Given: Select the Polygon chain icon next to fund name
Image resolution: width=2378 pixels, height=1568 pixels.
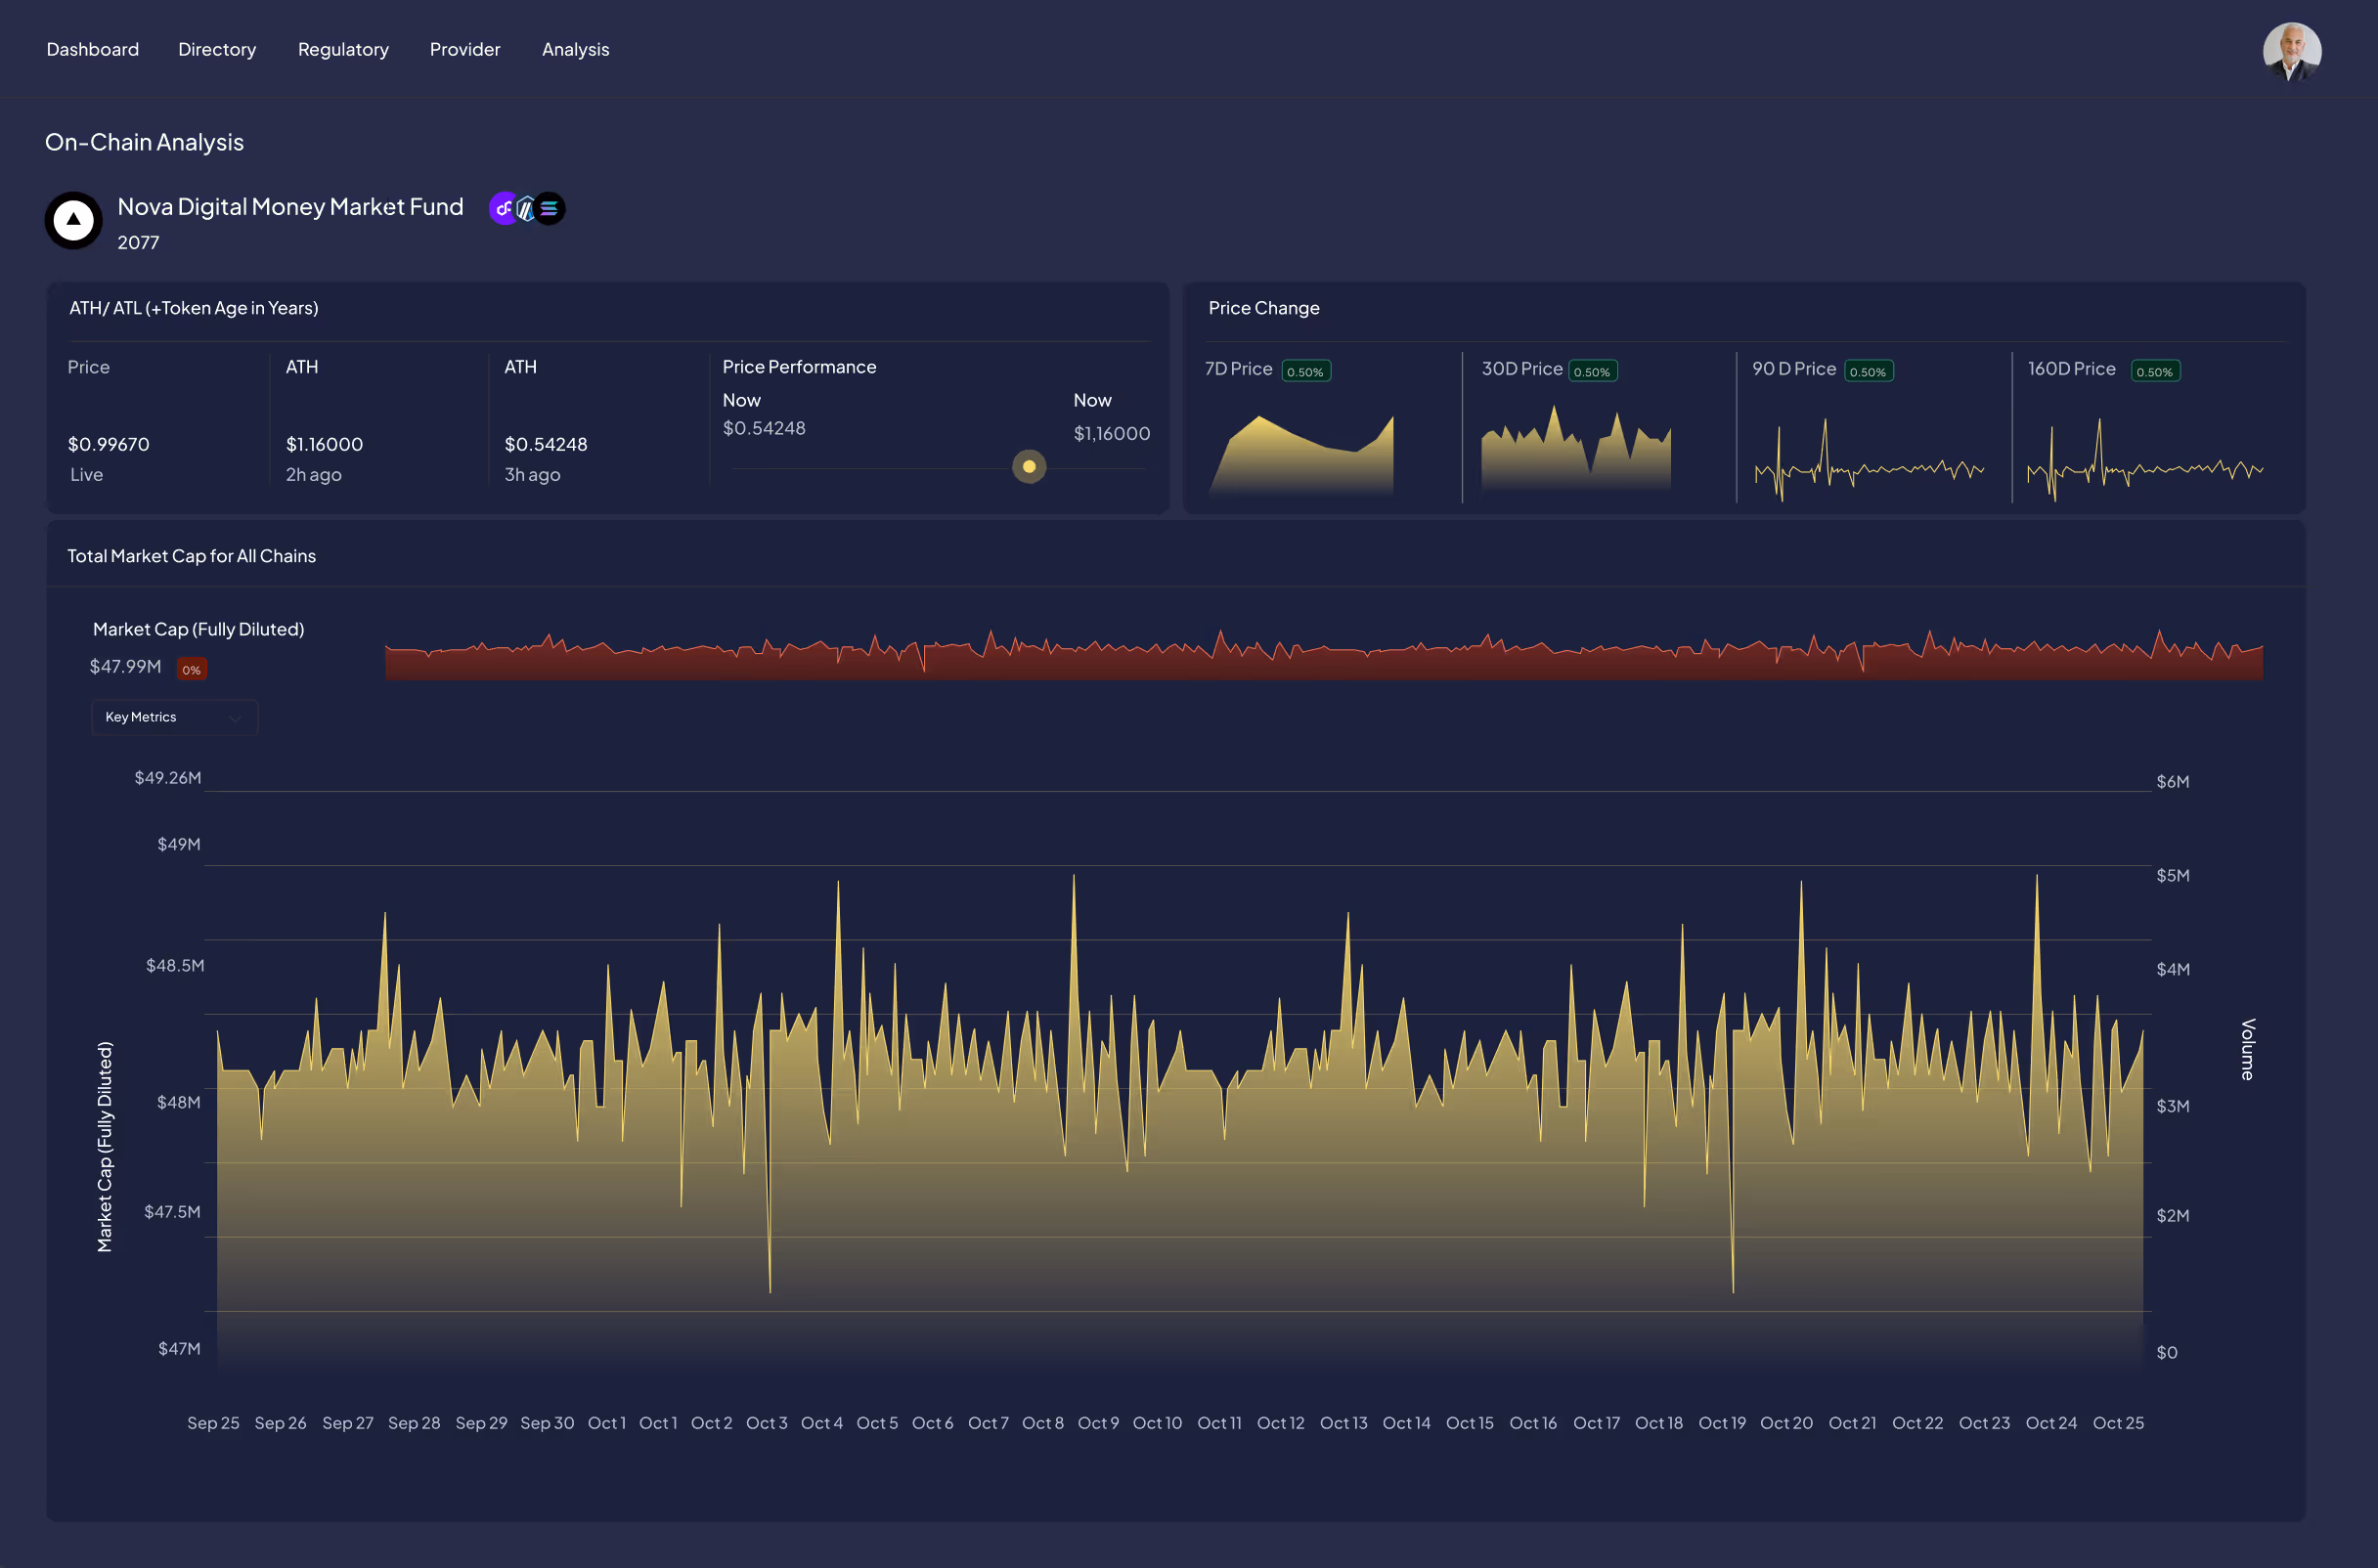Looking at the screenshot, I should (x=504, y=208).
